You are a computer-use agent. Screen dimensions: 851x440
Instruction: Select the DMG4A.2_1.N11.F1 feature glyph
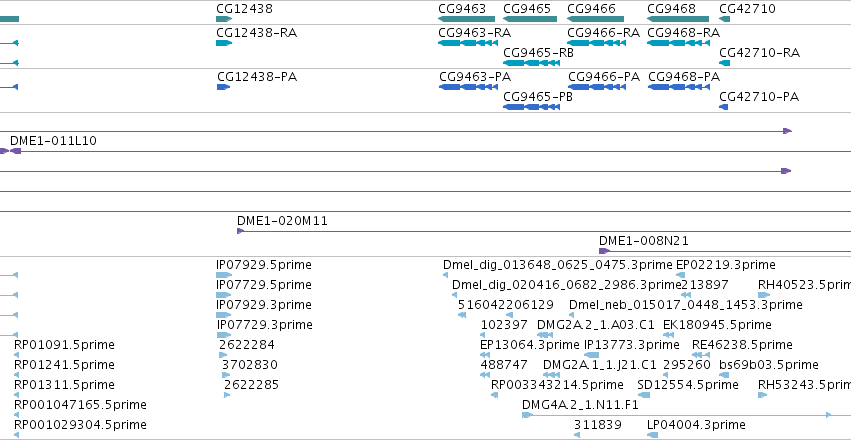point(677,415)
